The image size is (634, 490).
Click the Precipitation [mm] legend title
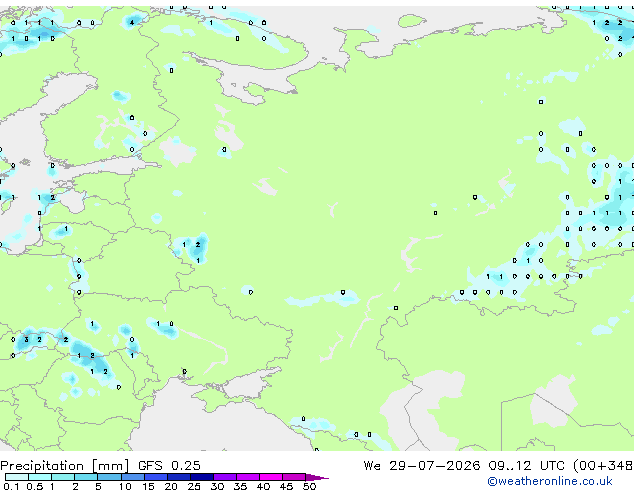(x=65, y=466)
